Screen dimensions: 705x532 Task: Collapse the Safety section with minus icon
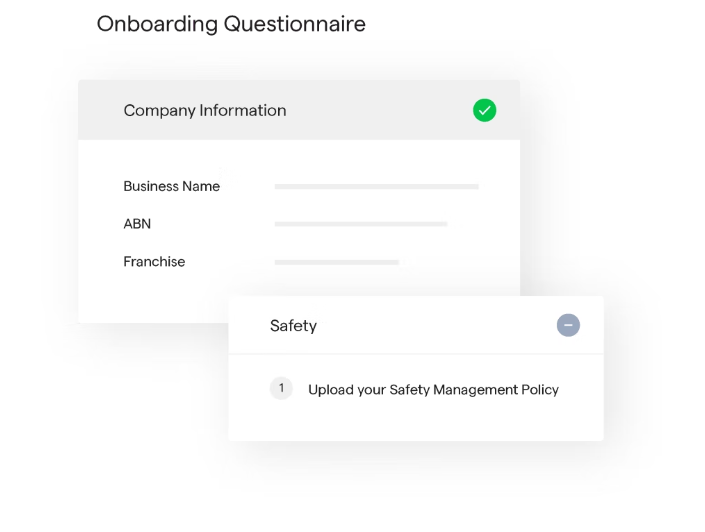(x=568, y=325)
